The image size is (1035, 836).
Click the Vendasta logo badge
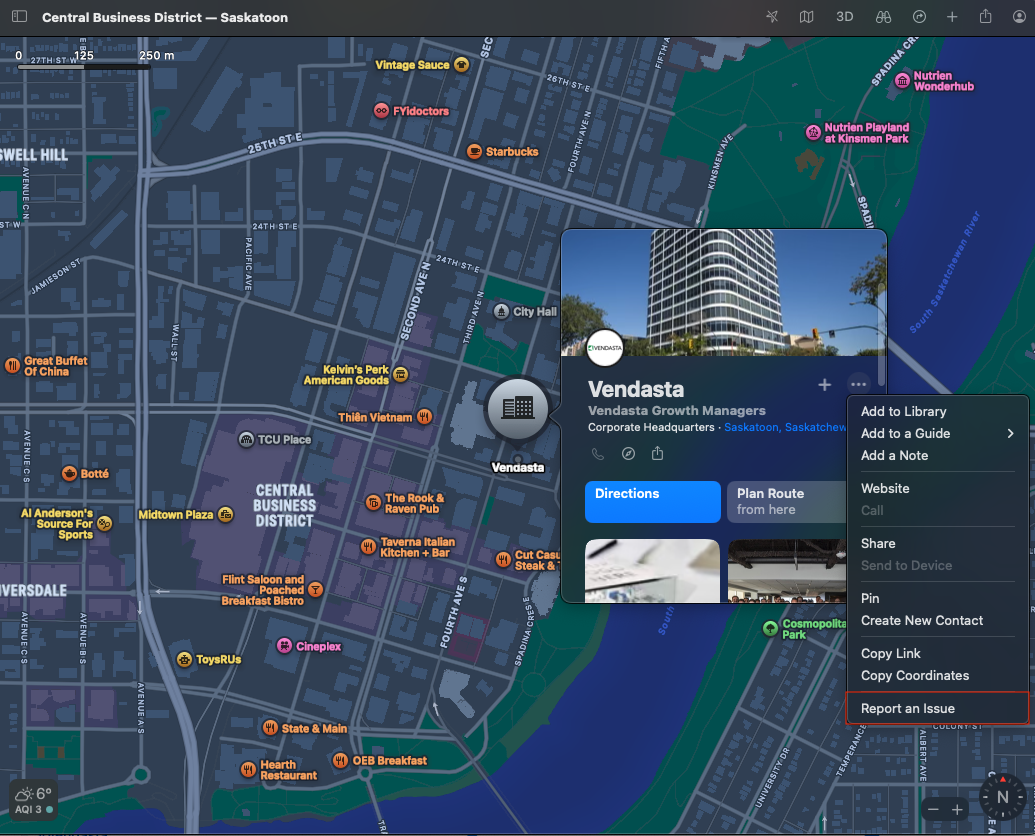[605, 348]
